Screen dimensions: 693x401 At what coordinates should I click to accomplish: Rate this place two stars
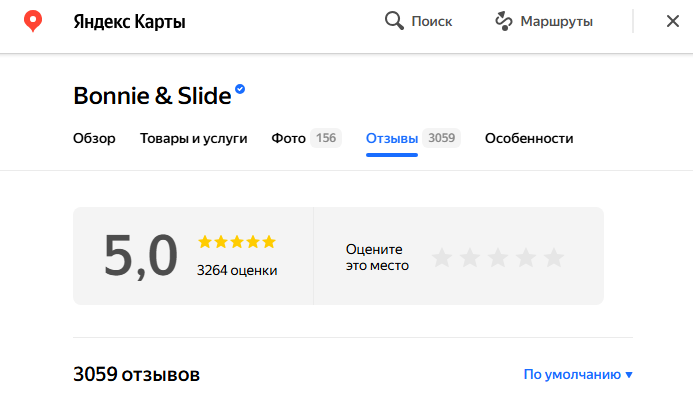click(470, 258)
